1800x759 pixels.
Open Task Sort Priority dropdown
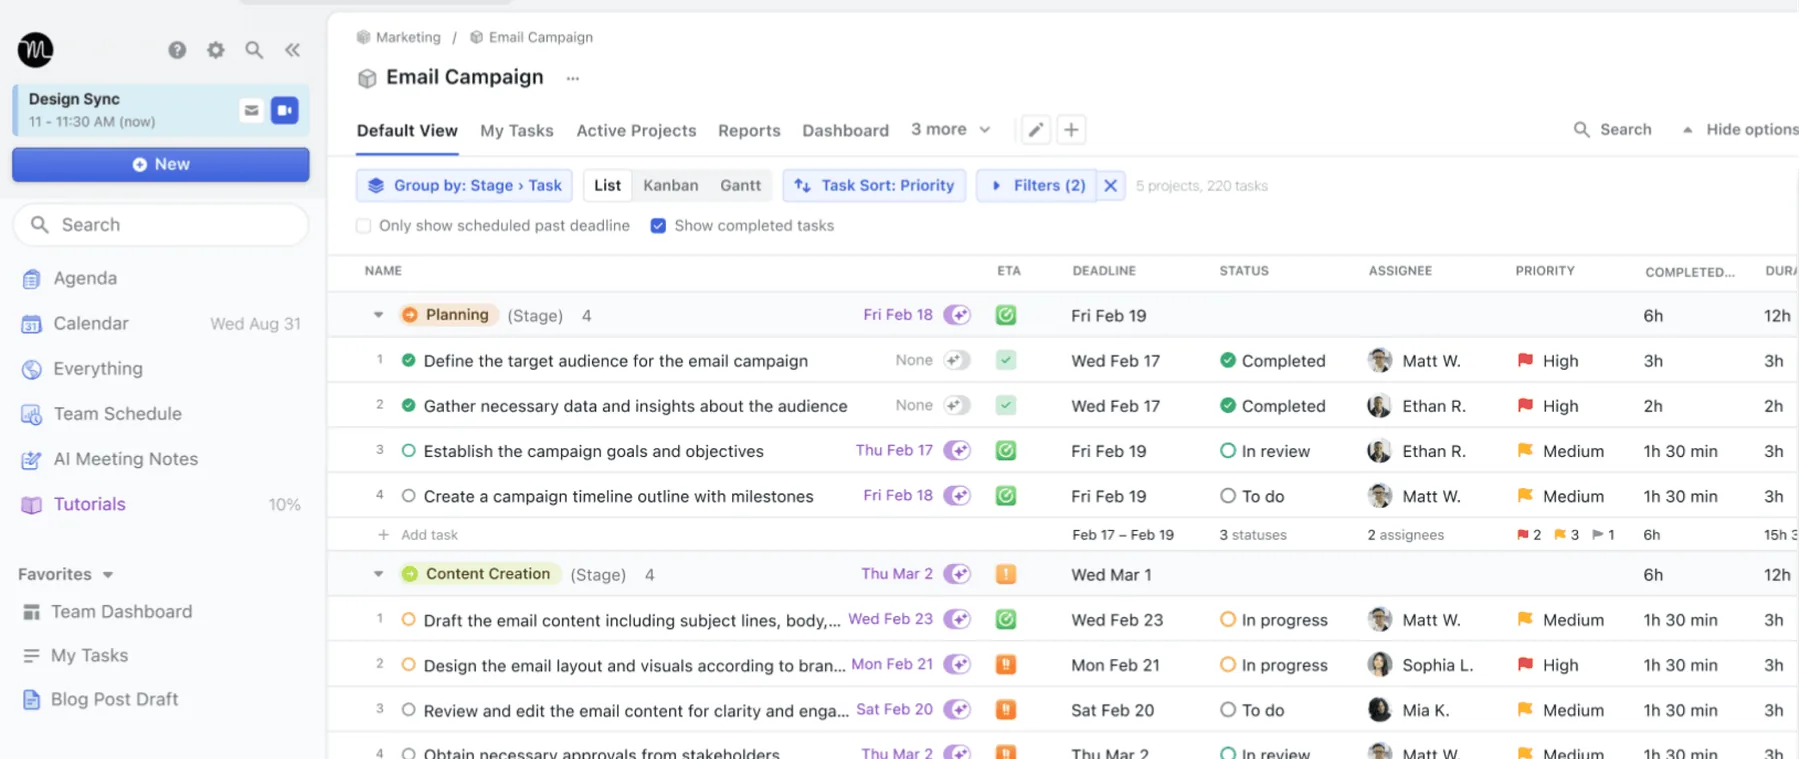tap(874, 186)
